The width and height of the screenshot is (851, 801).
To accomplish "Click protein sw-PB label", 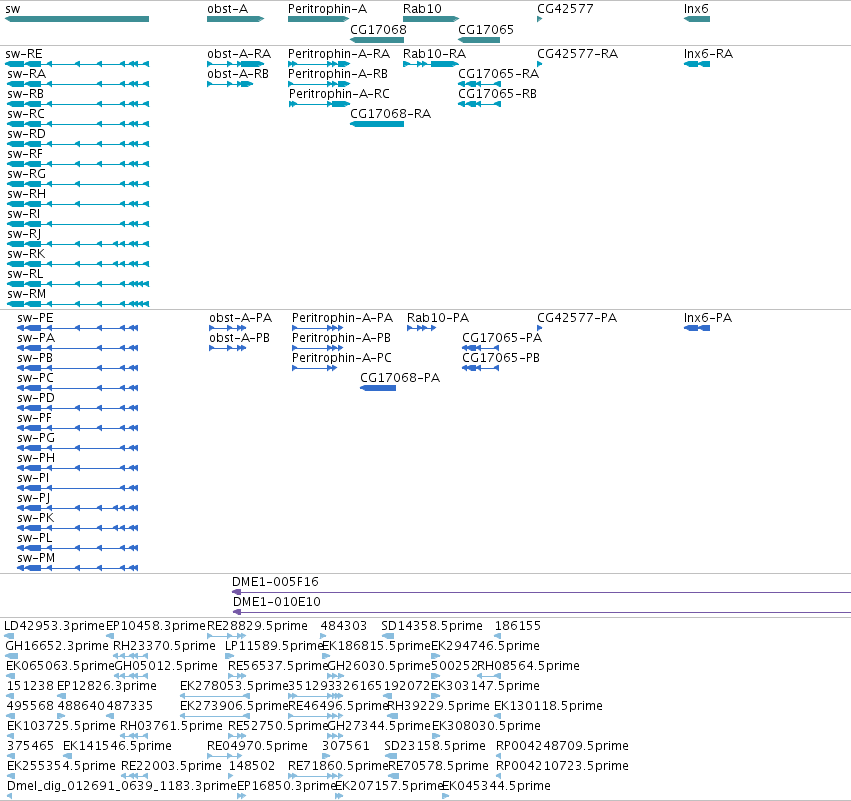I will [x=35, y=358].
